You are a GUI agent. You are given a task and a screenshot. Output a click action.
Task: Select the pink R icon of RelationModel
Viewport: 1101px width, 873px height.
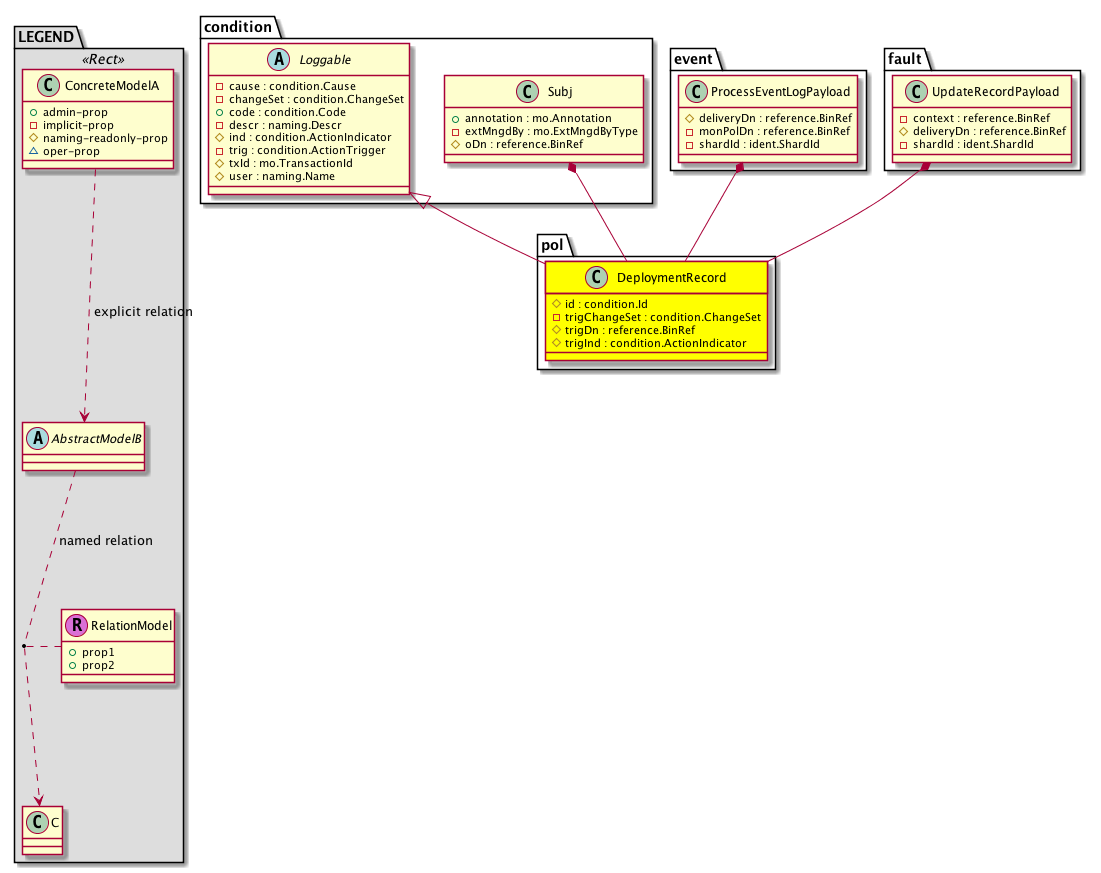click(75, 626)
